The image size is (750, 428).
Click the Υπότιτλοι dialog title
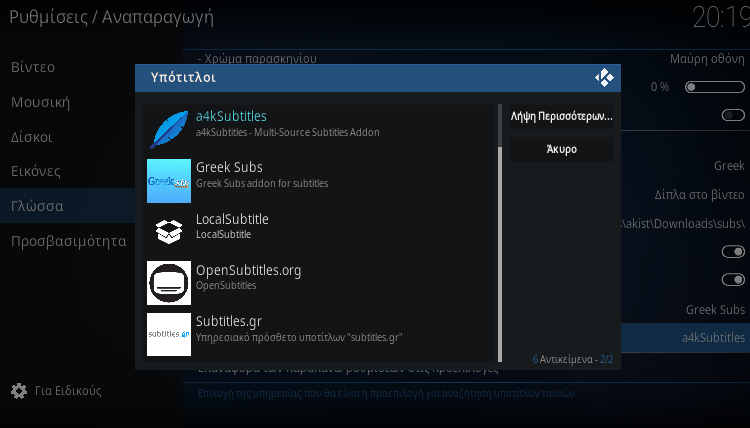[183, 77]
